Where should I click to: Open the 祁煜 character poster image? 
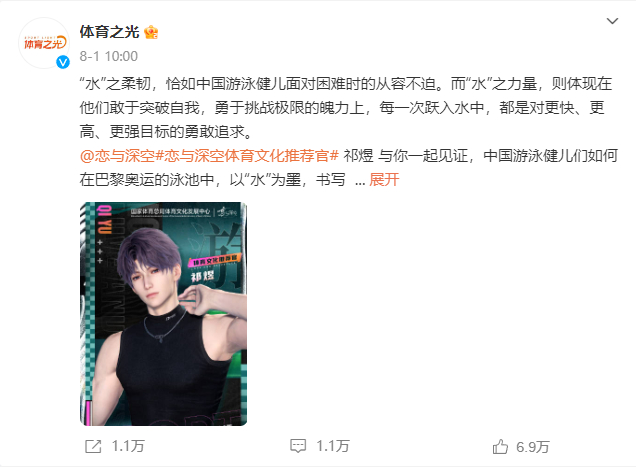pos(163,314)
